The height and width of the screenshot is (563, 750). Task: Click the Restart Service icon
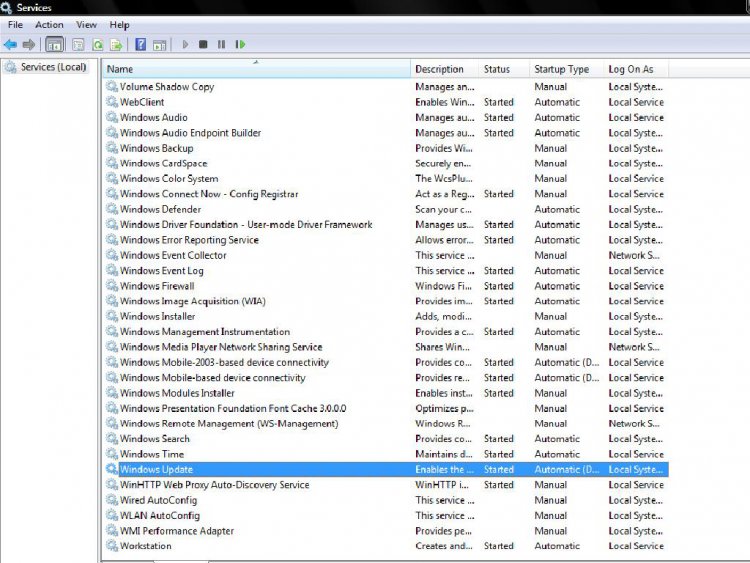coord(240,44)
